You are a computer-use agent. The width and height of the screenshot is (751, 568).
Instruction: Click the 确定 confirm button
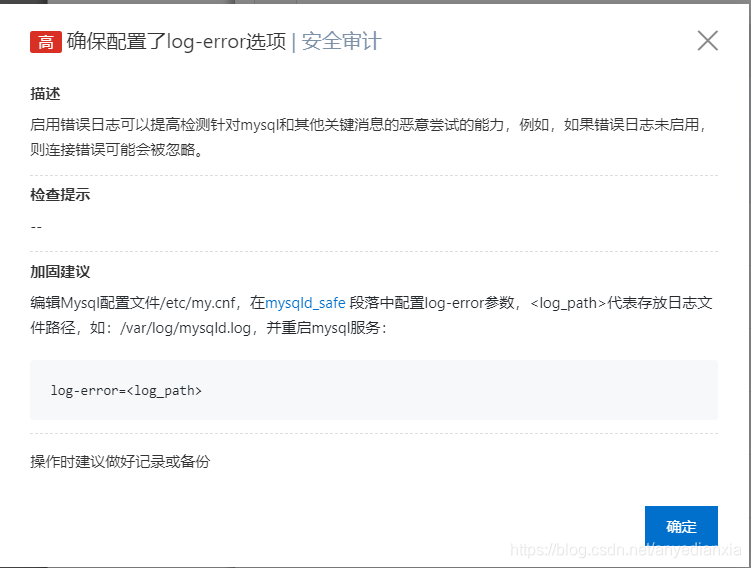pos(681,526)
